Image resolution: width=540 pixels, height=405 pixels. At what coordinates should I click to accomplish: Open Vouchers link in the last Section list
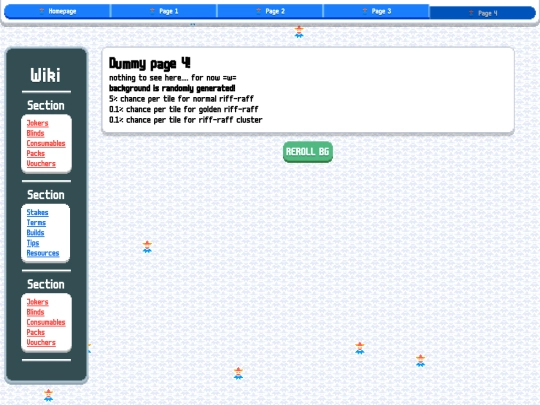pos(41,342)
